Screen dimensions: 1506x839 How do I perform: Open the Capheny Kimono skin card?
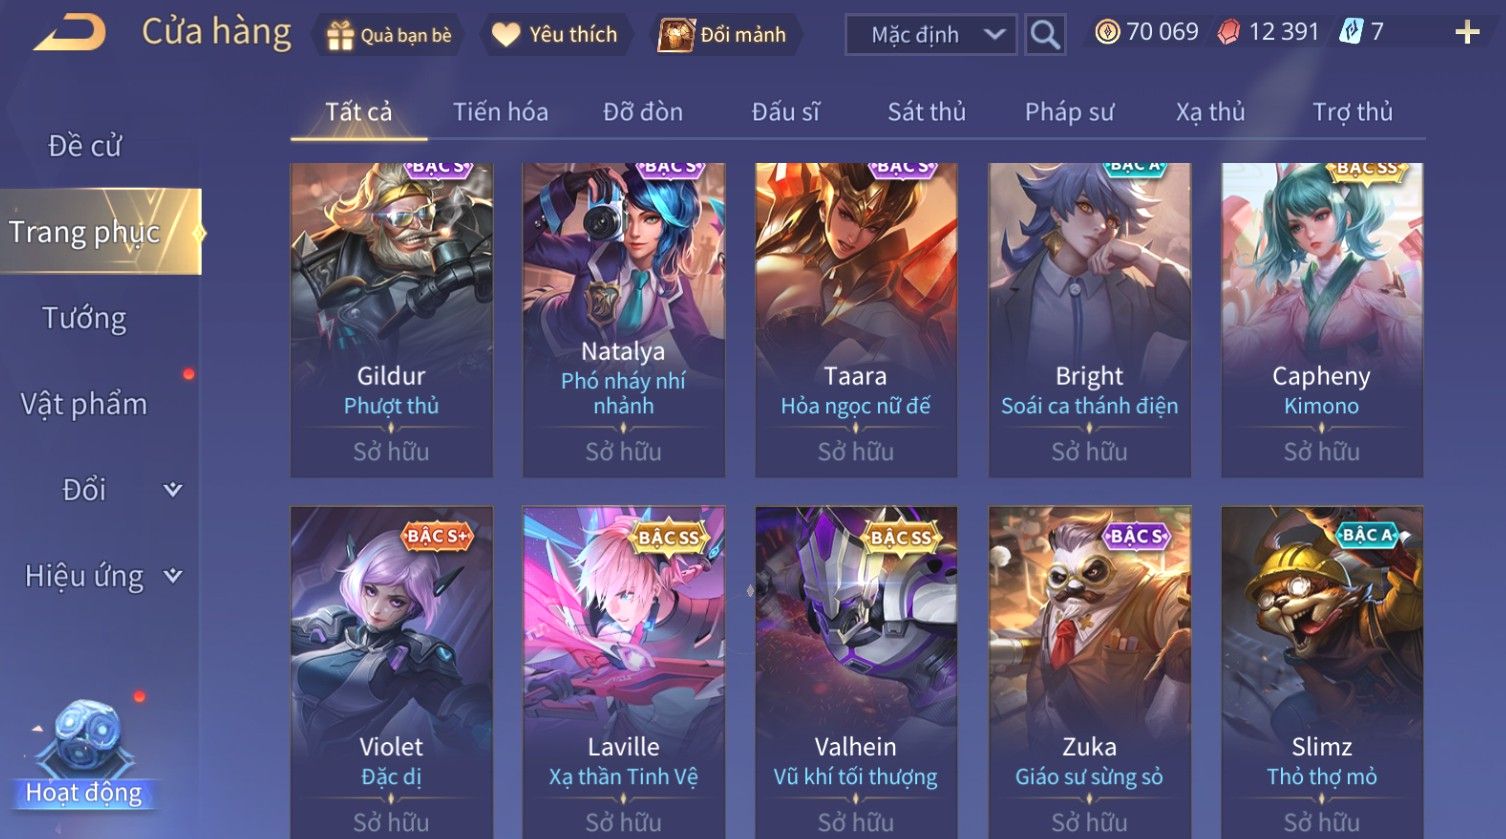tap(1322, 320)
